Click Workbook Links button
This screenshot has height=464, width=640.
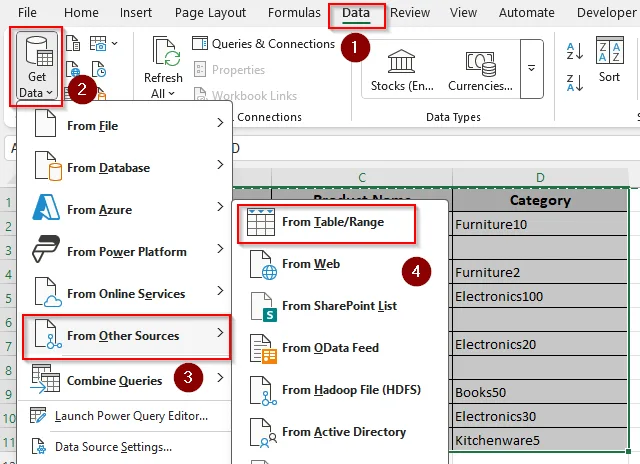click(245, 95)
